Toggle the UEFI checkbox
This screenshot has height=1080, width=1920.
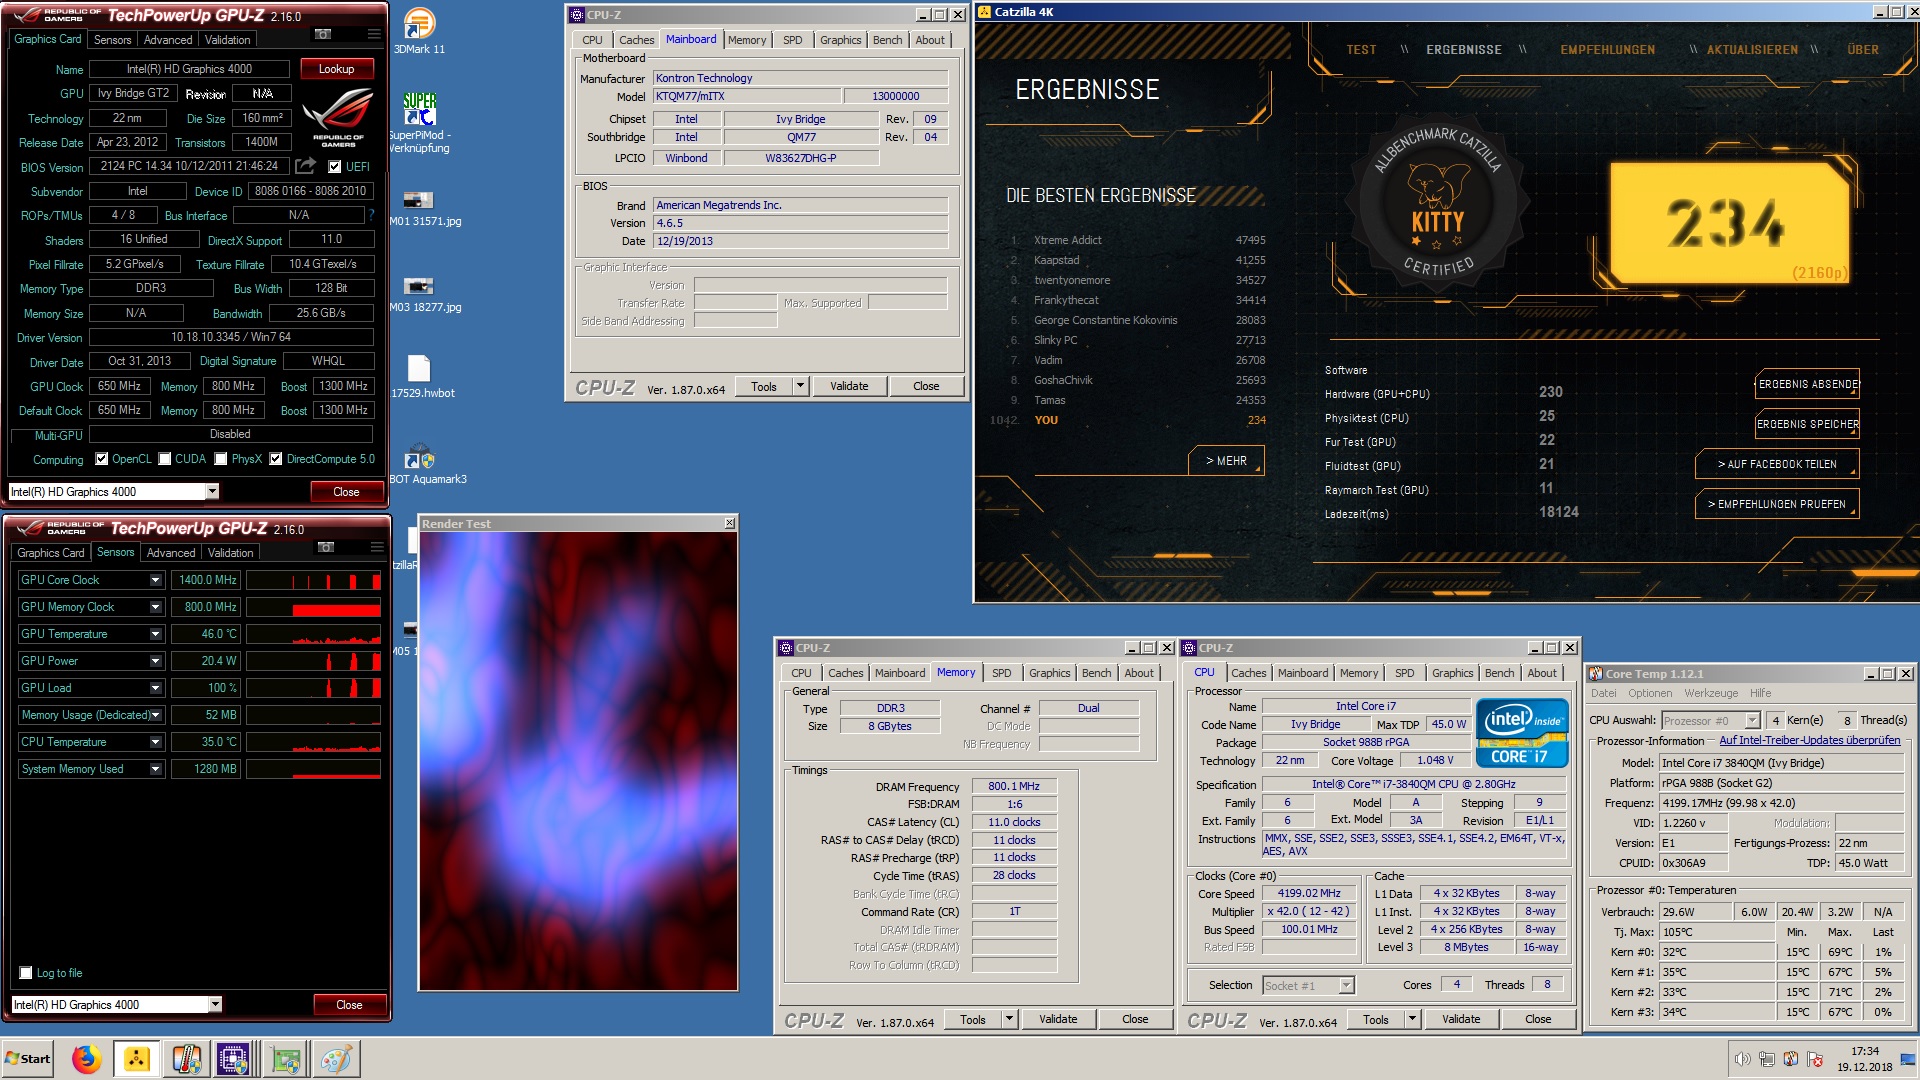pyautogui.click(x=335, y=167)
